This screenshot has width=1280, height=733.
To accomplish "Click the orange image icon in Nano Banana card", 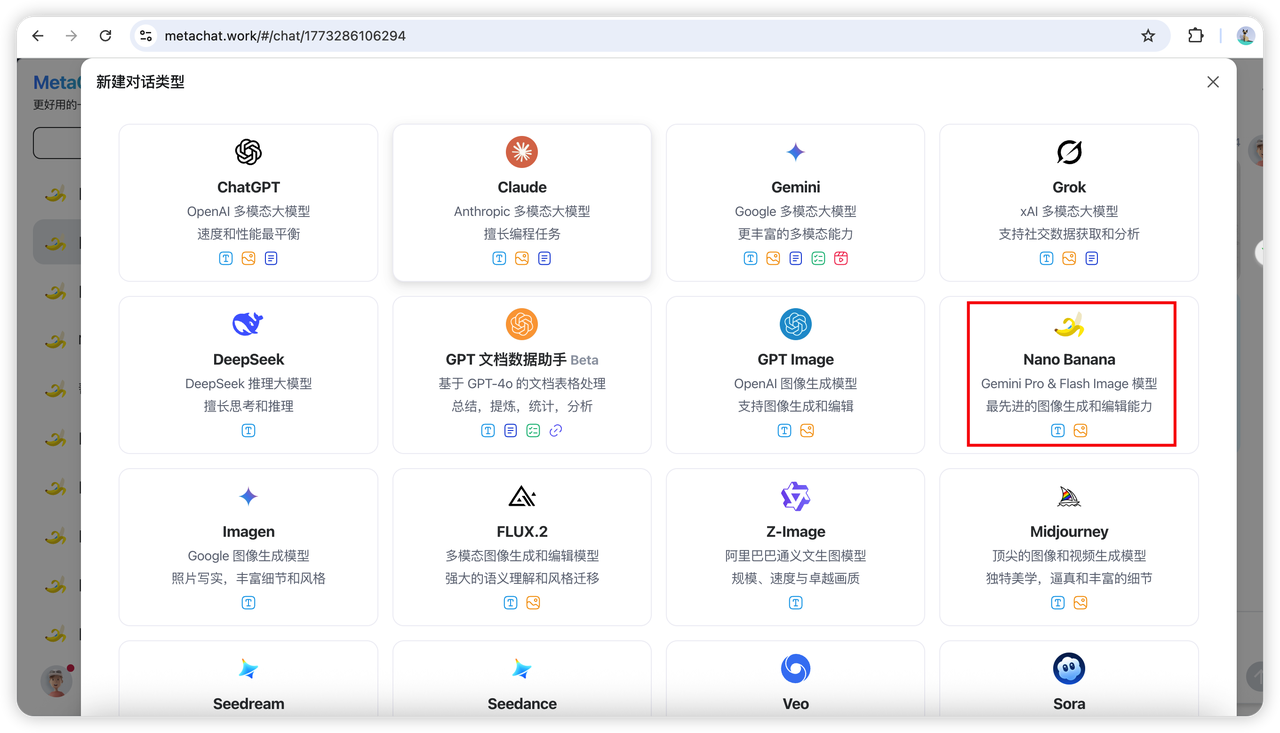I will point(1080,430).
